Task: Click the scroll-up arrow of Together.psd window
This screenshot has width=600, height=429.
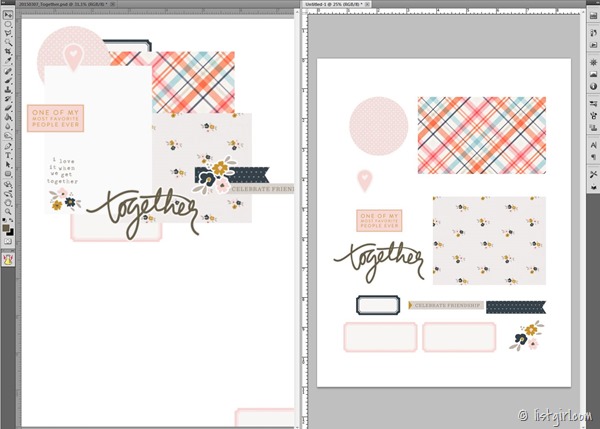Action: pos(297,12)
